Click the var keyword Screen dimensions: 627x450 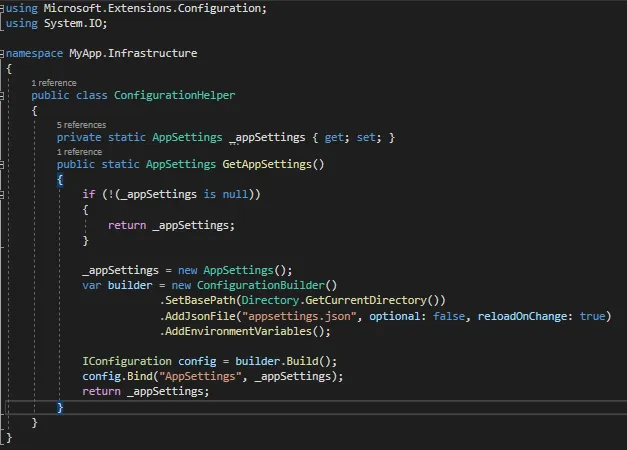pos(92,285)
